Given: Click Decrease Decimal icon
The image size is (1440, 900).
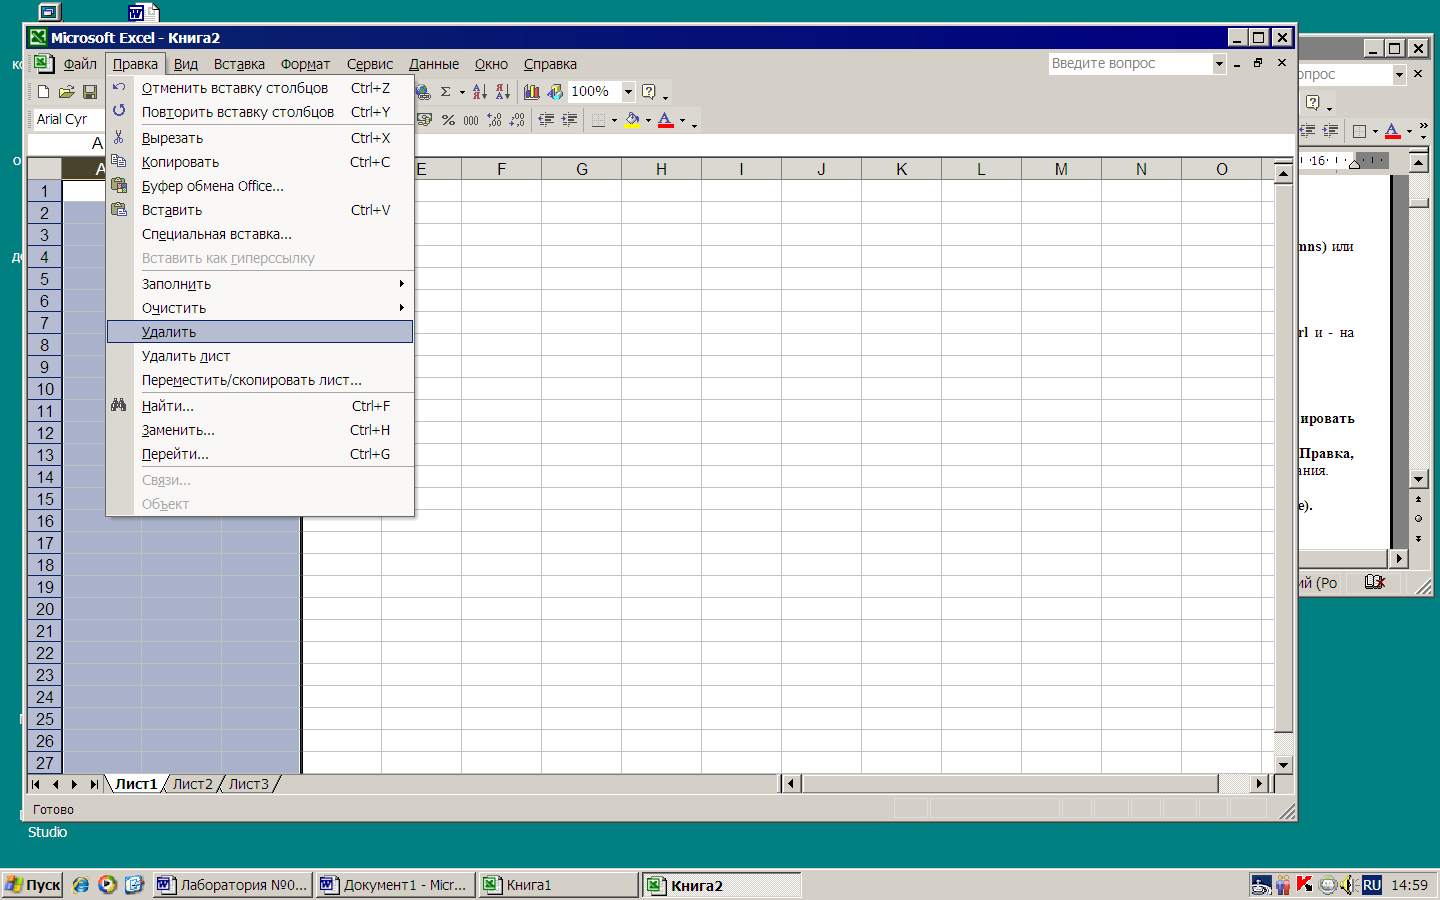Looking at the screenshot, I should pos(517,120).
